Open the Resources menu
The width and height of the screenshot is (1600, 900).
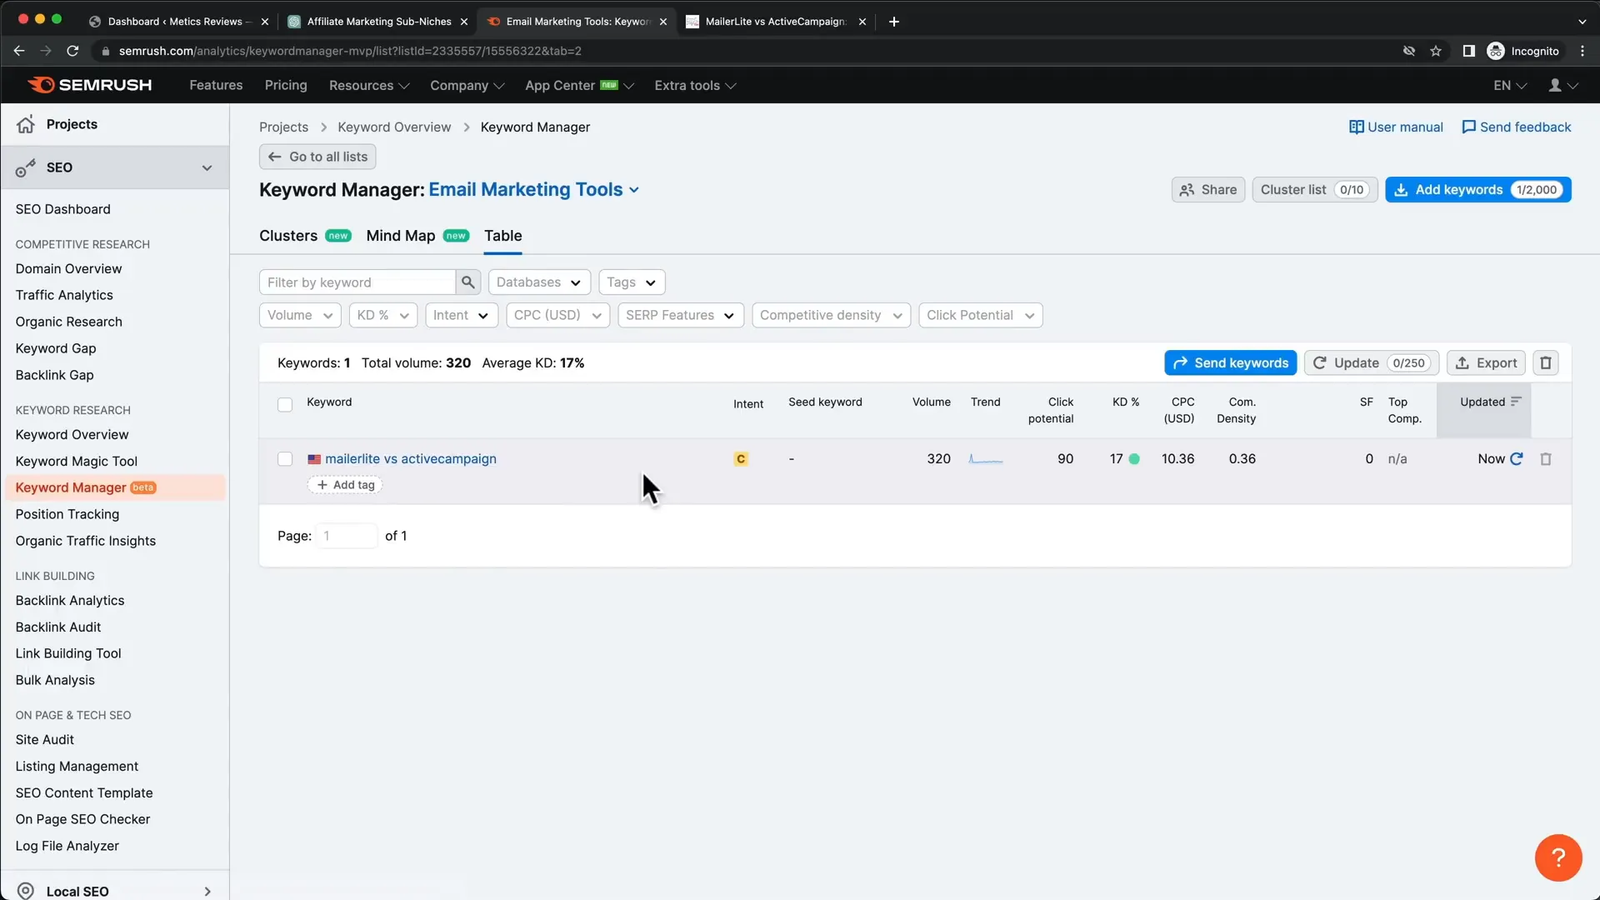coord(369,86)
